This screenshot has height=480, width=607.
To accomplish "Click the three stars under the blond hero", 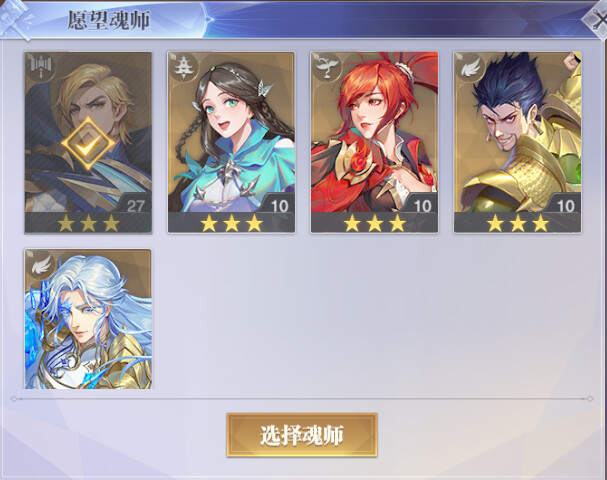I will click(x=88, y=223).
